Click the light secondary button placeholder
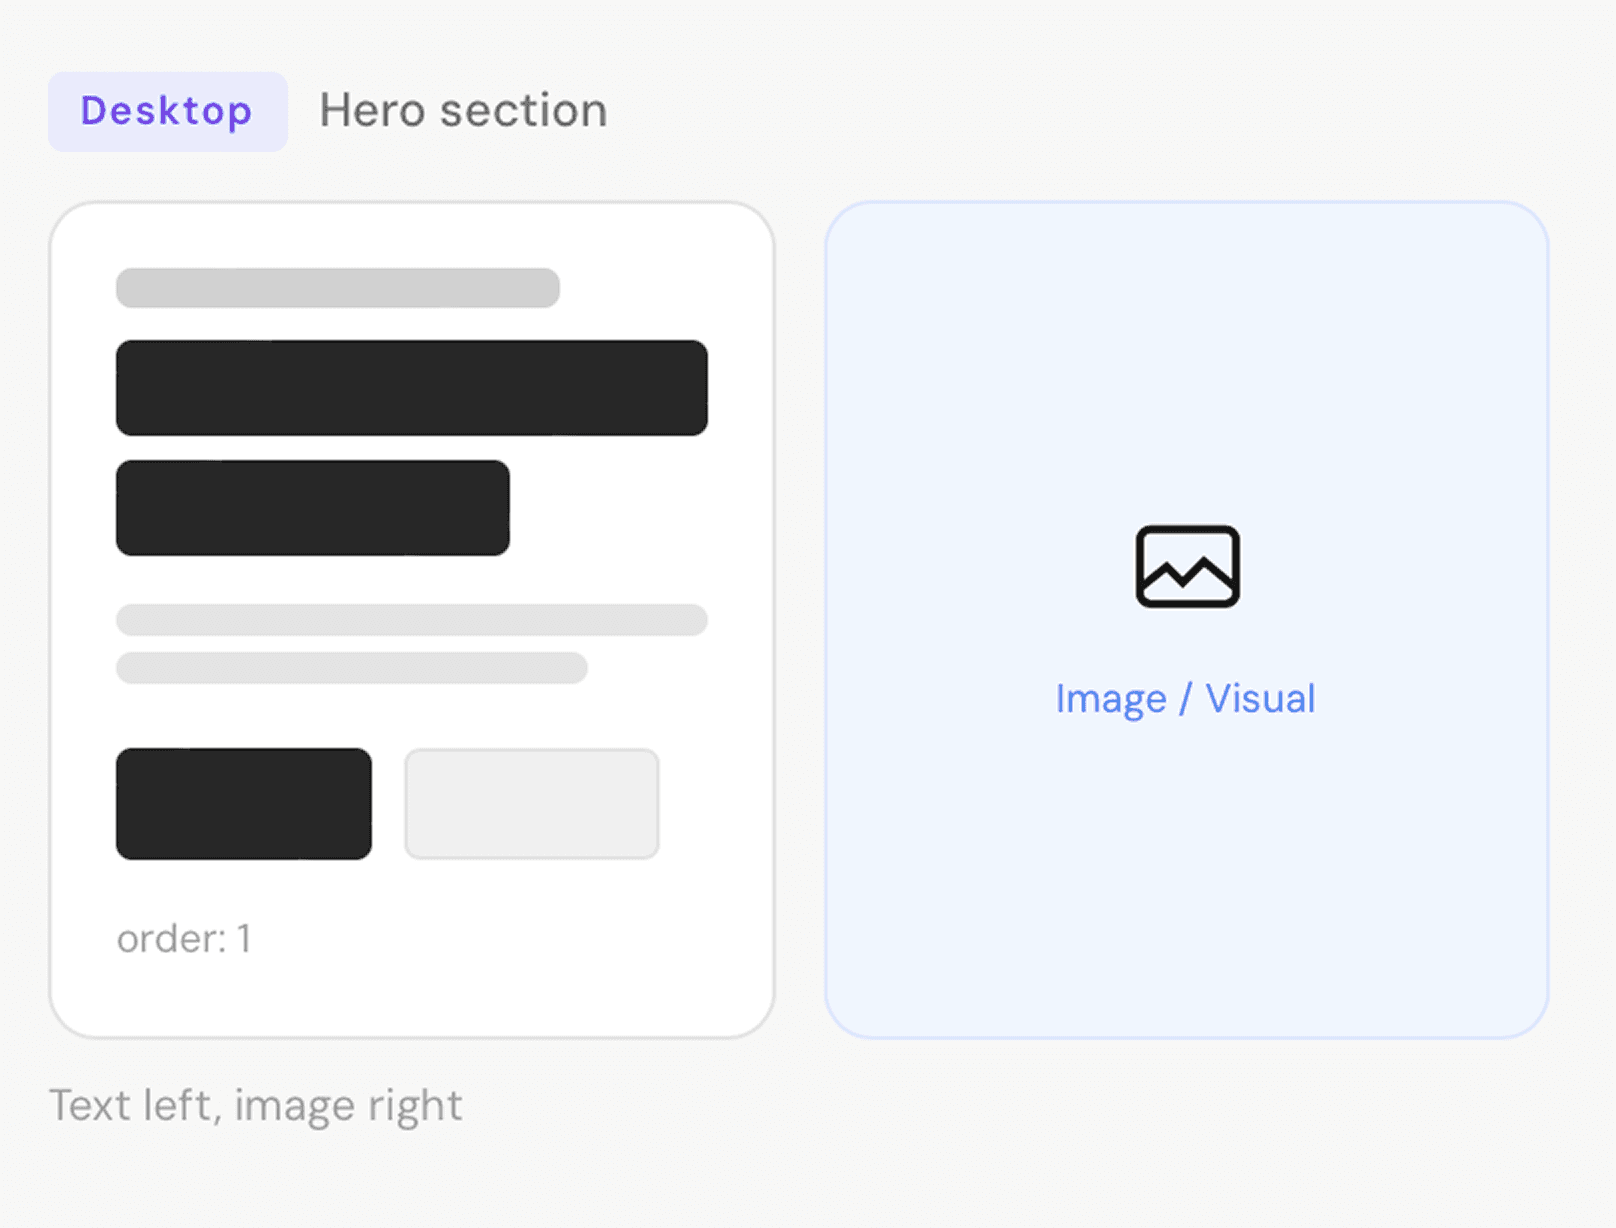The height and width of the screenshot is (1228, 1616). coord(532,803)
